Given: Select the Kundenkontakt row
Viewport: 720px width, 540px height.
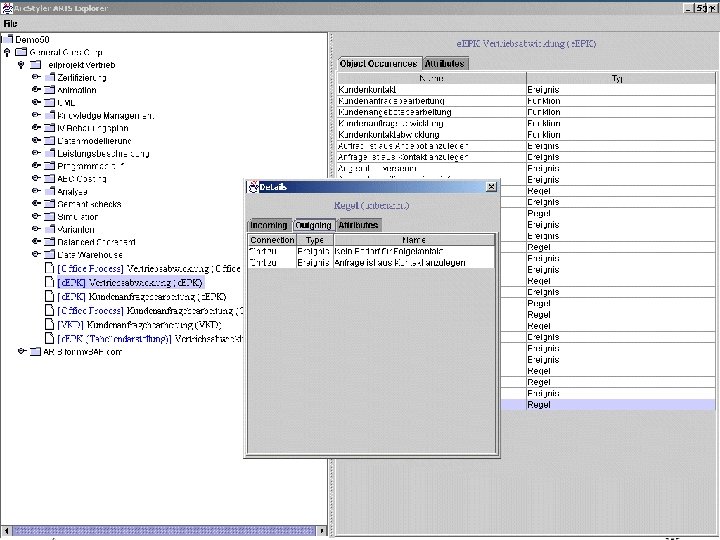Looking at the screenshot, I should tap(526, 90).
